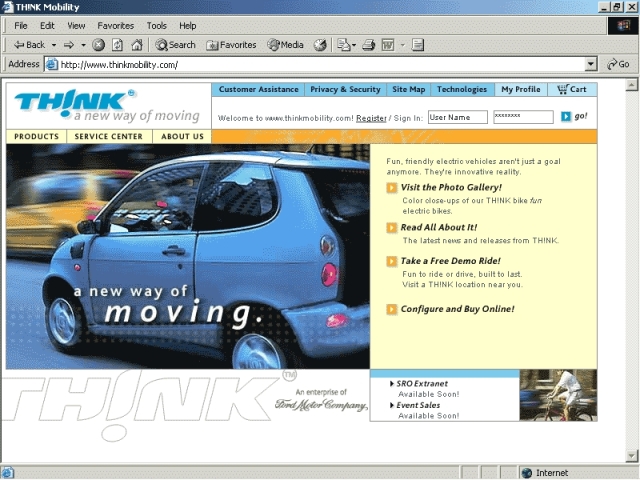The image size is (640, 480).
Task: Open Site Map tab
Action: (409, 89)
